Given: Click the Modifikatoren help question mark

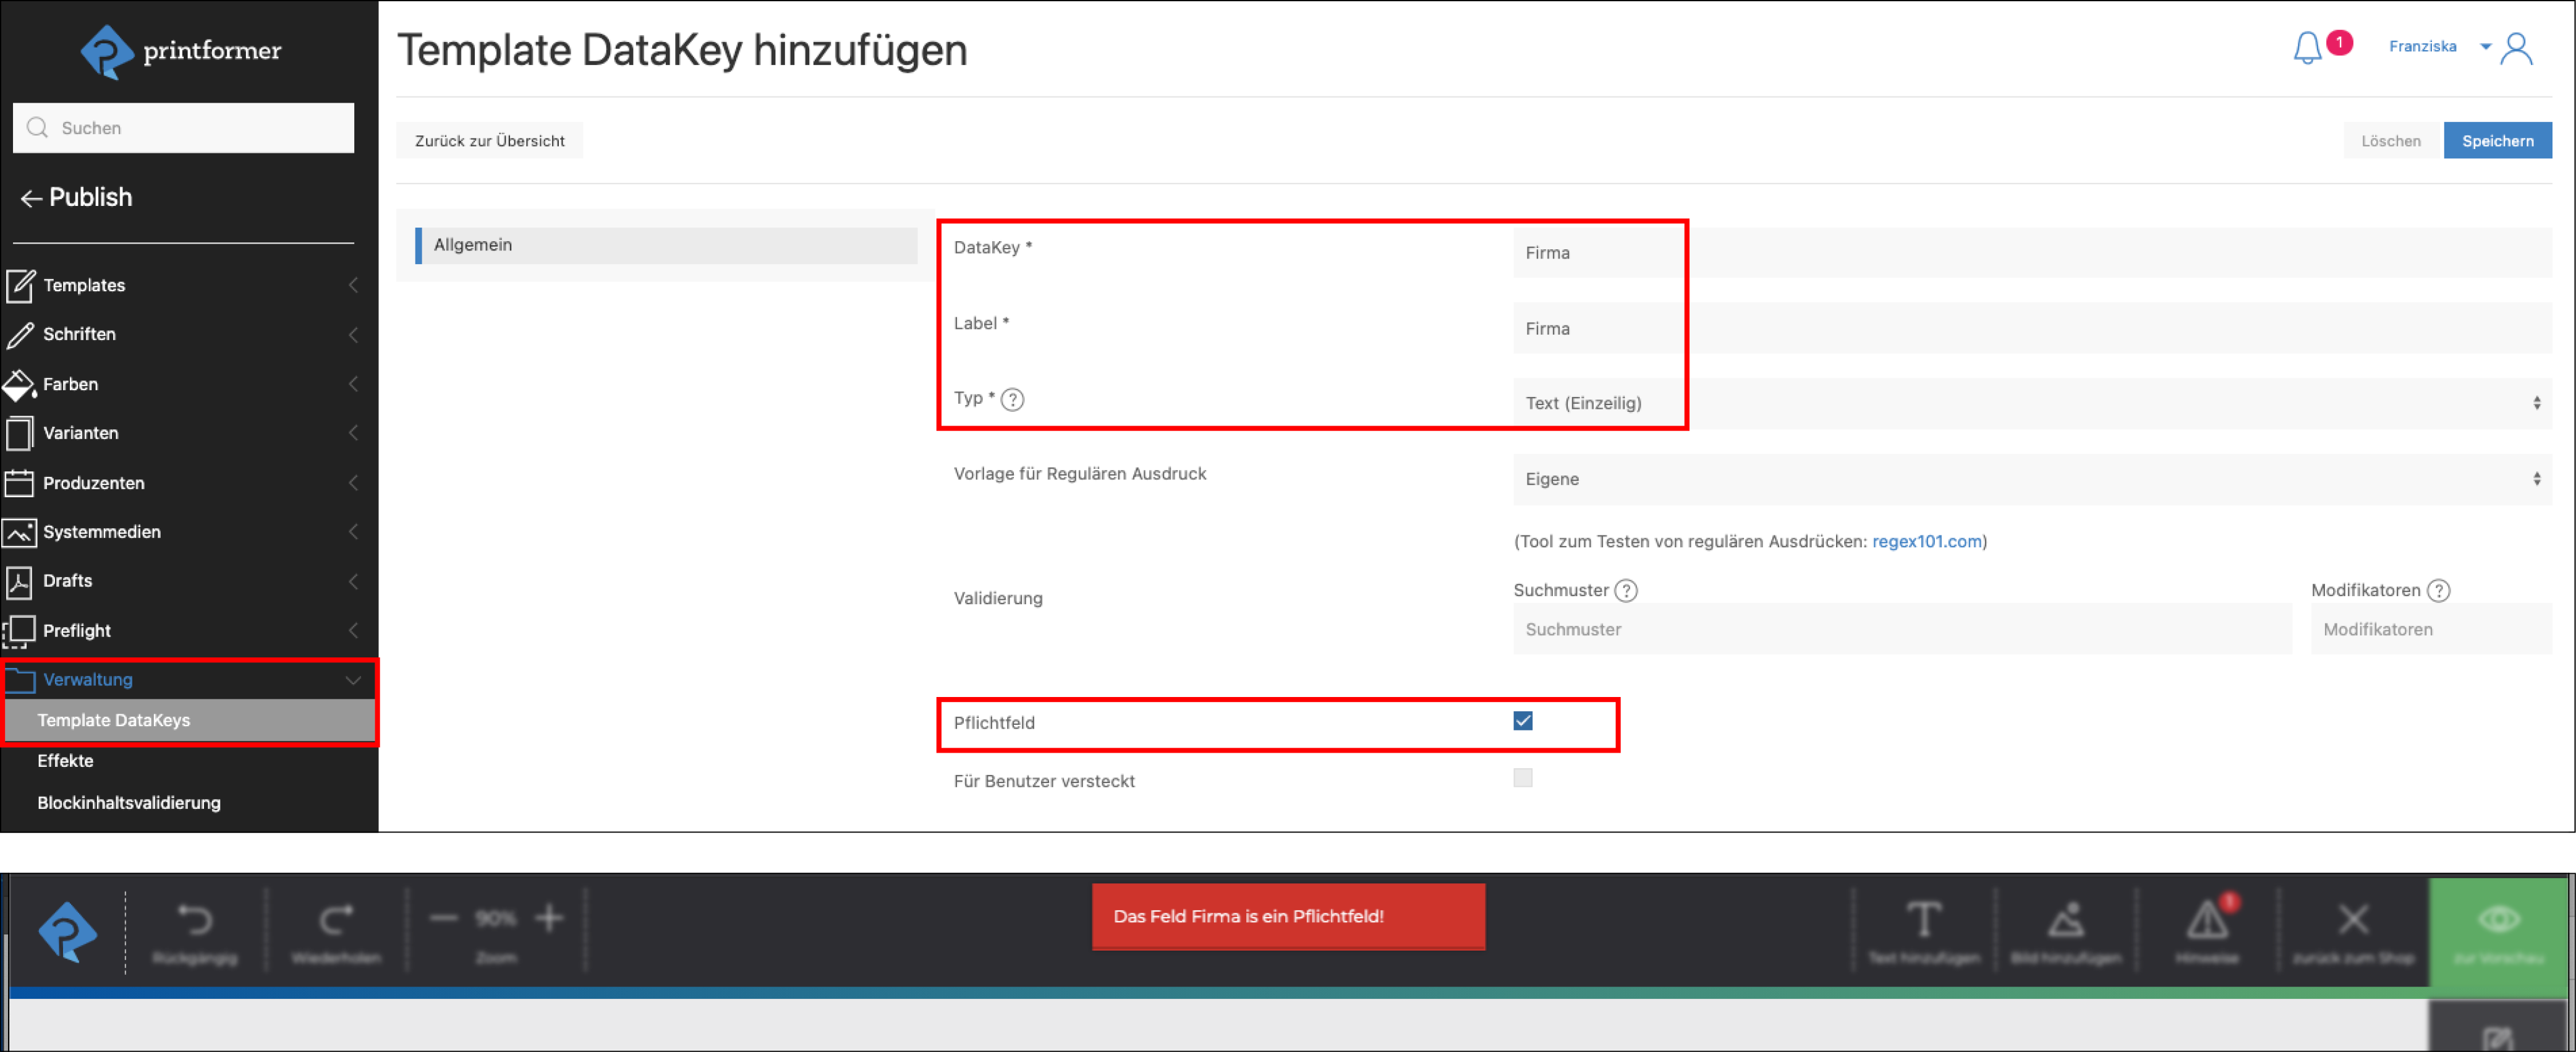Looking at the screenshot, I should [2438, 590].
